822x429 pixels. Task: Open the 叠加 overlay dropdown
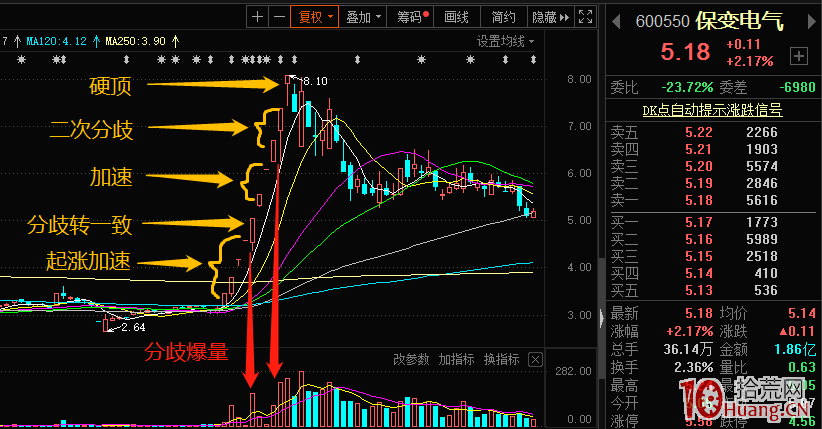(x=363, y=17)
